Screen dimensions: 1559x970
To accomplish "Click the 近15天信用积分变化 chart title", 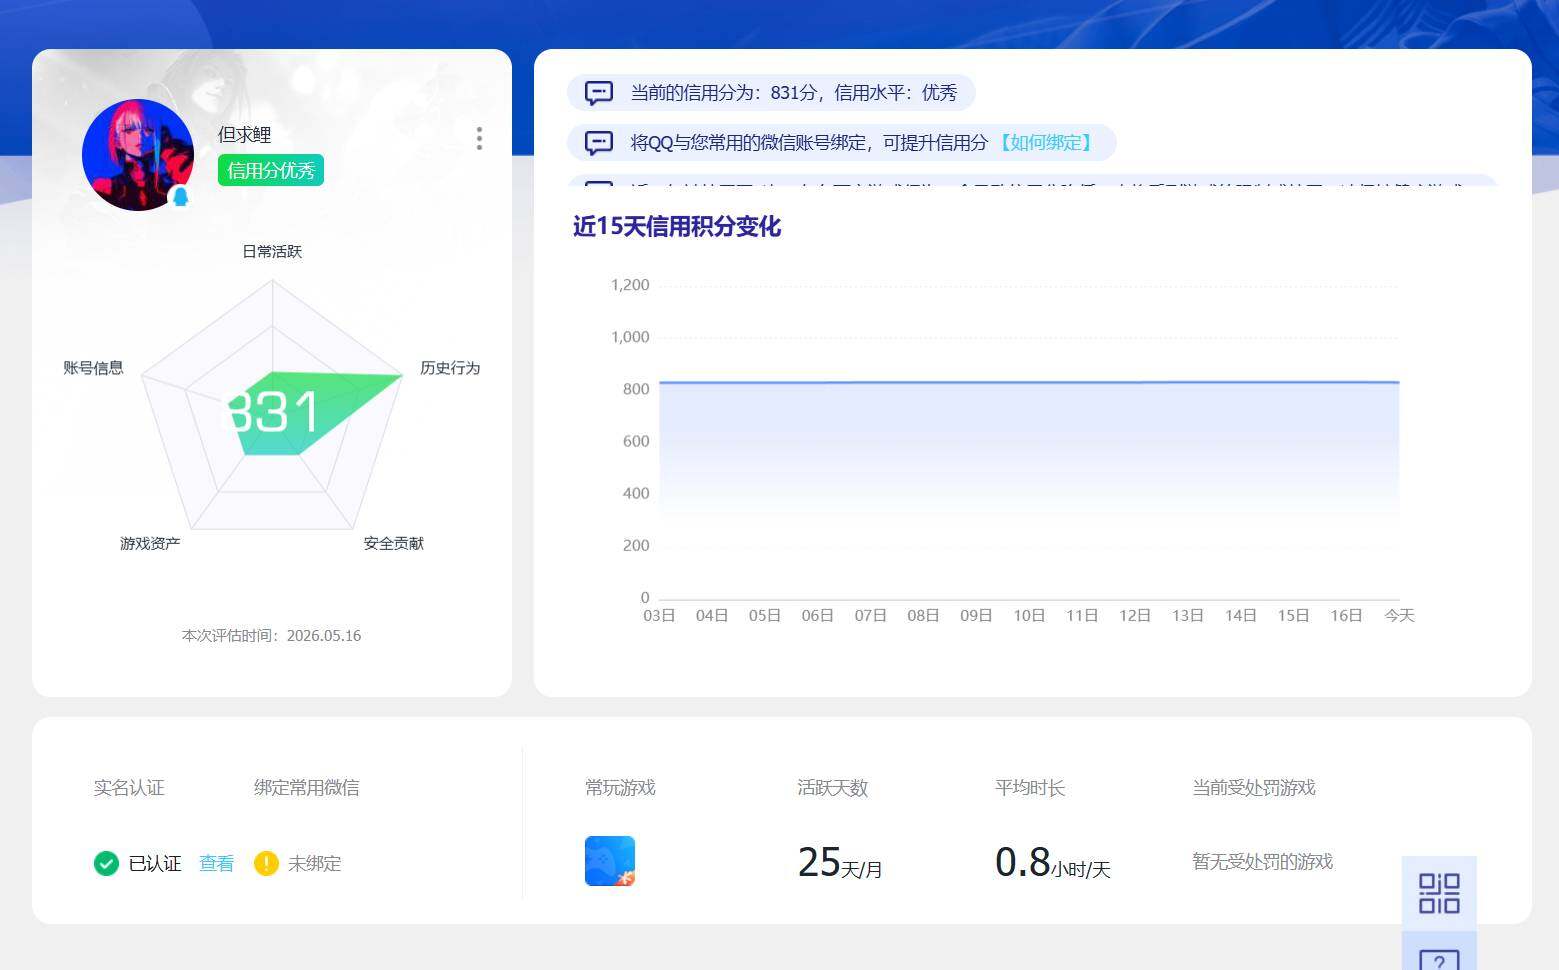I will [x=677, y=226].
